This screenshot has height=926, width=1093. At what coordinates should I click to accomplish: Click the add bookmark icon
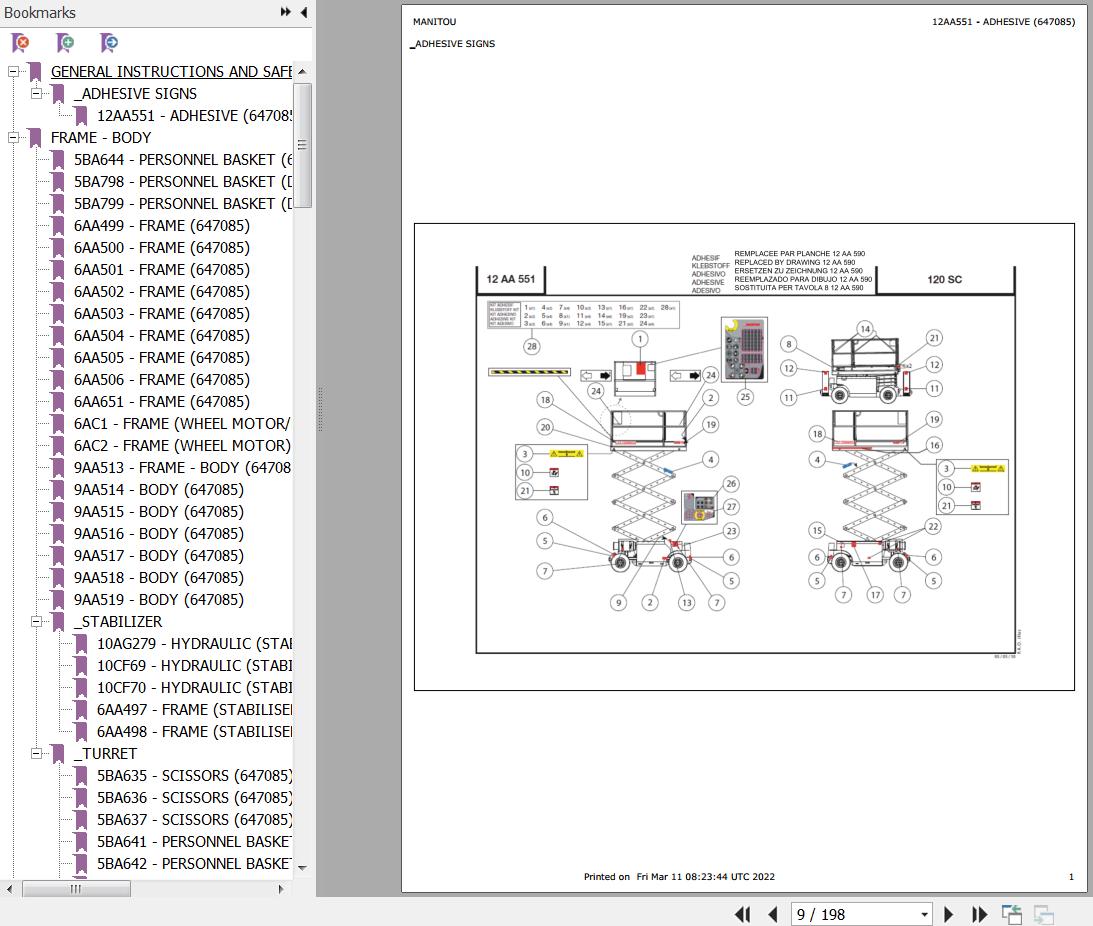coord(65,43)
